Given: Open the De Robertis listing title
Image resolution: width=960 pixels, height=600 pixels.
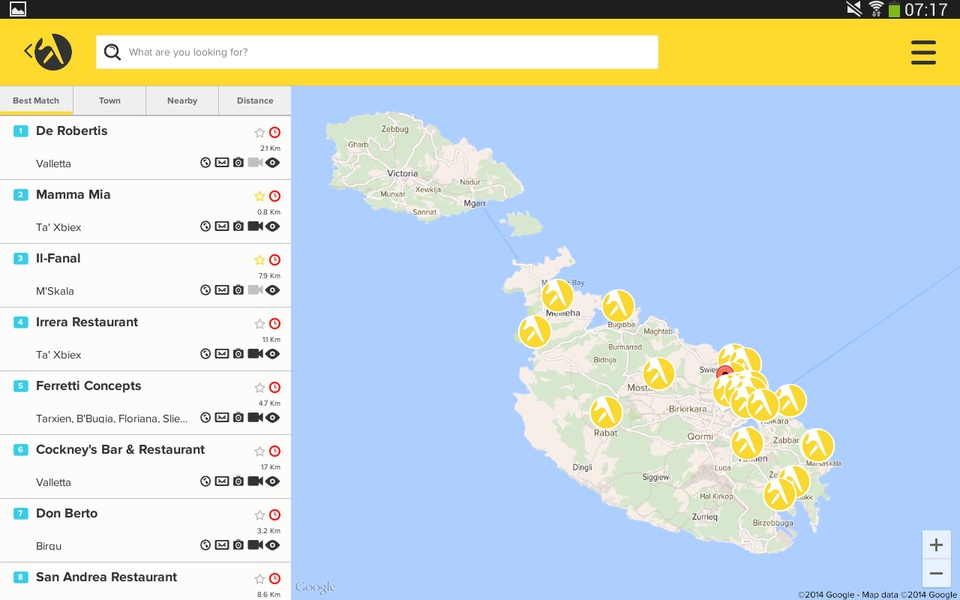Looking at the screenshot, I should click(x=72, y=130).
